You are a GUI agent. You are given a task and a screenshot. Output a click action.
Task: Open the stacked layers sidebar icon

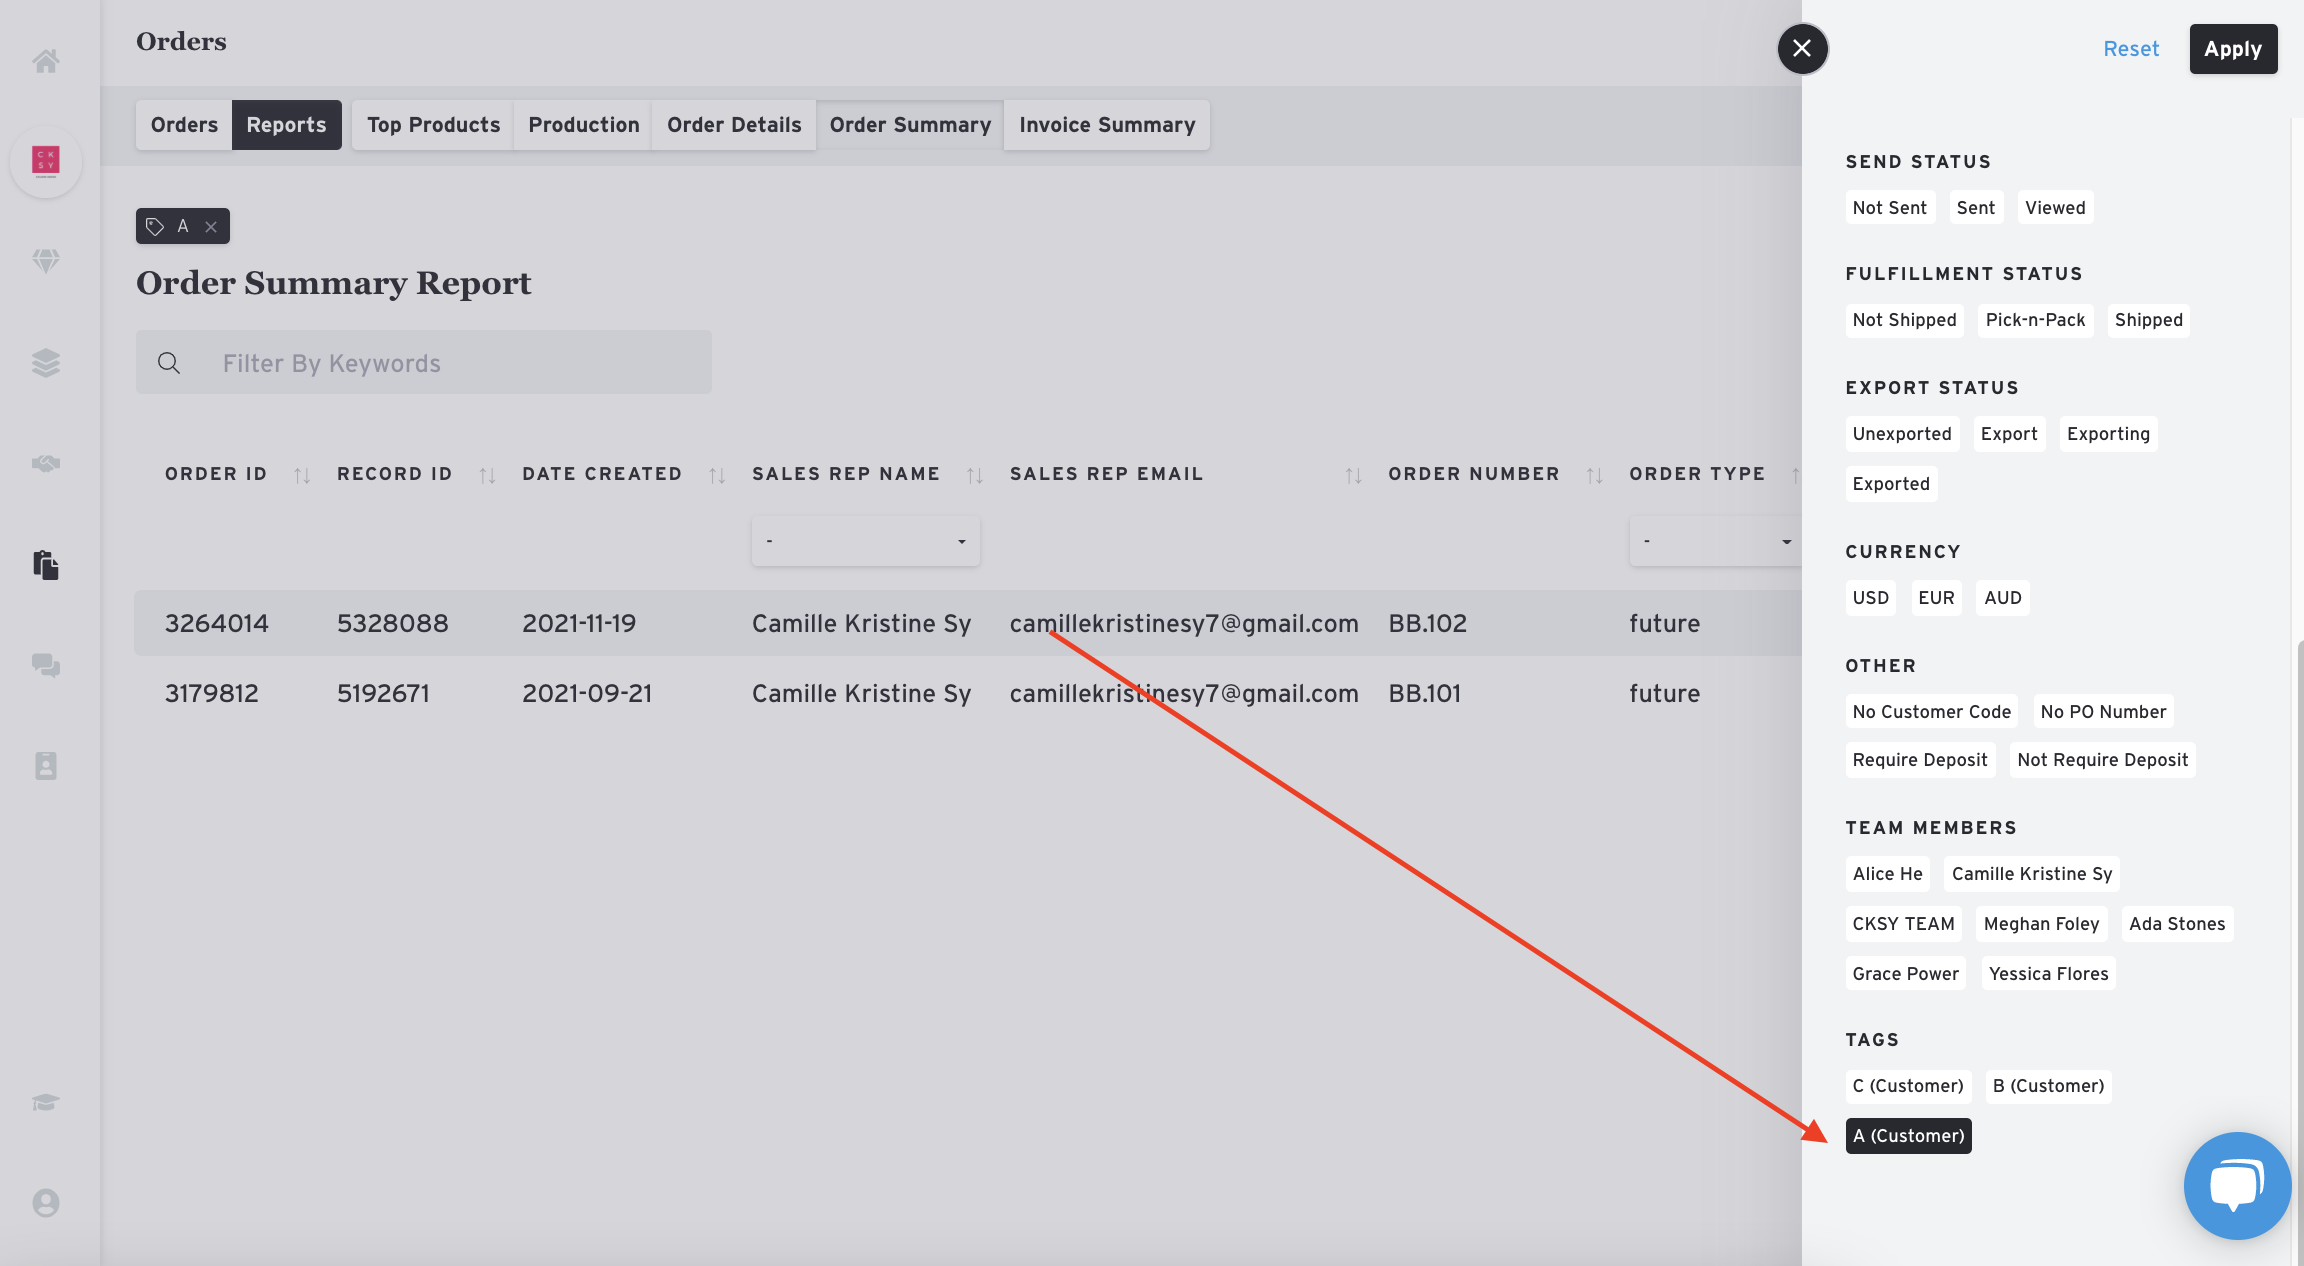(x=46, y=362)
